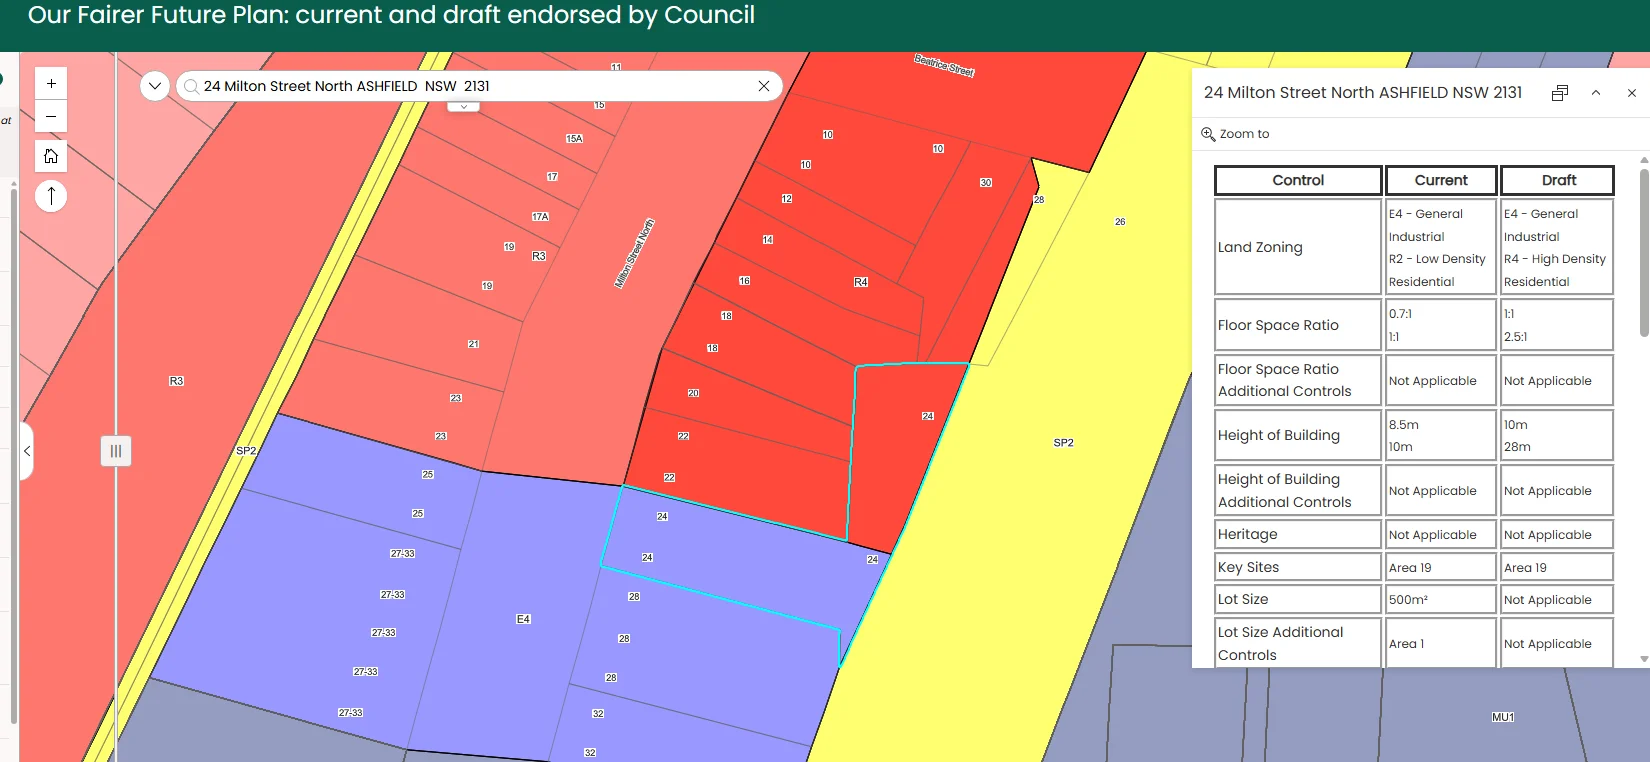Click the Beatrice Street road label

[944, 66]
